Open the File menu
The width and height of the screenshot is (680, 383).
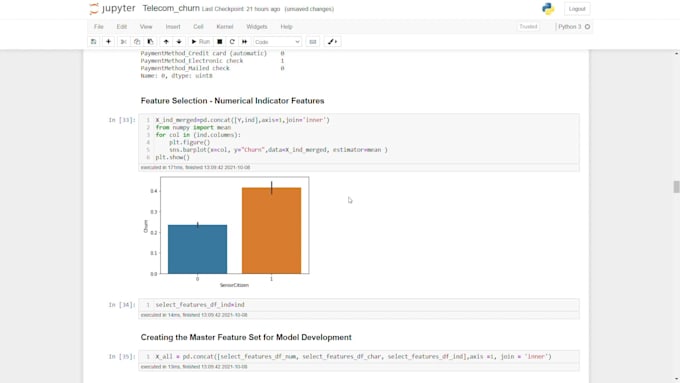point(99,27)
